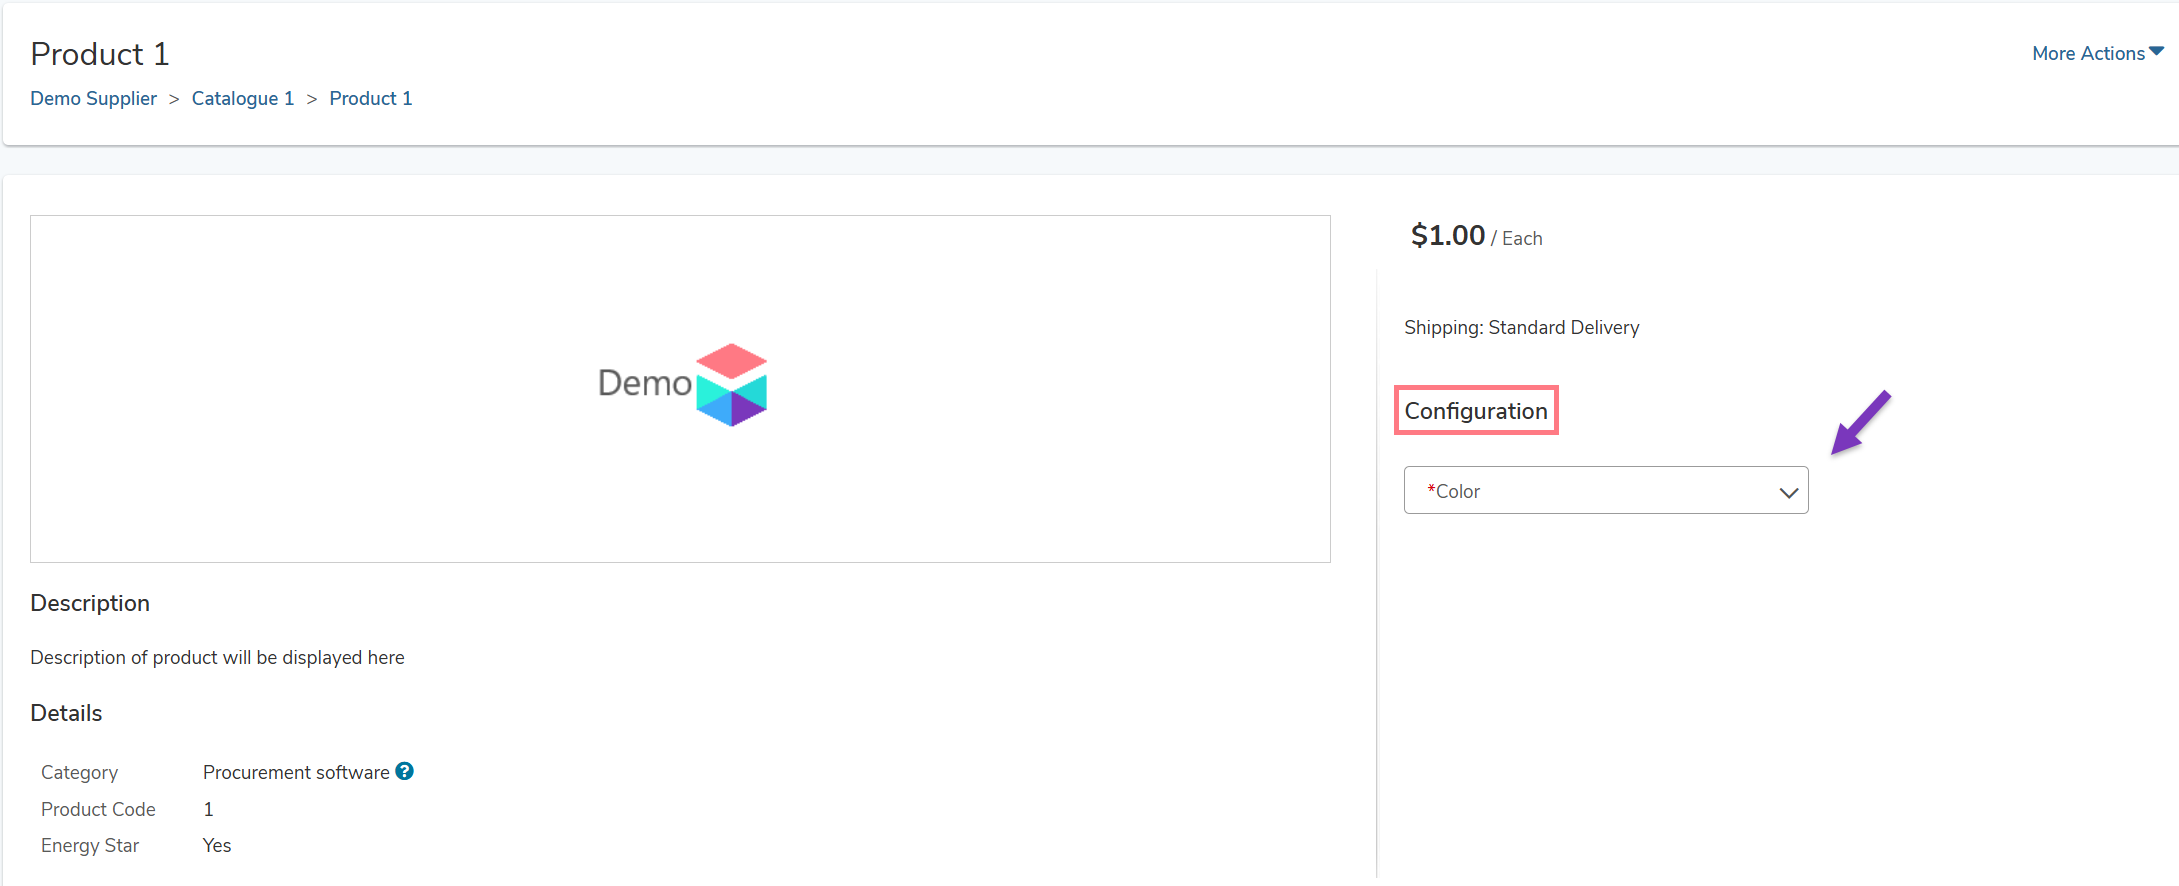
Task: Click the Product 1 breadcrumb link
Action: tap(370, 98)
